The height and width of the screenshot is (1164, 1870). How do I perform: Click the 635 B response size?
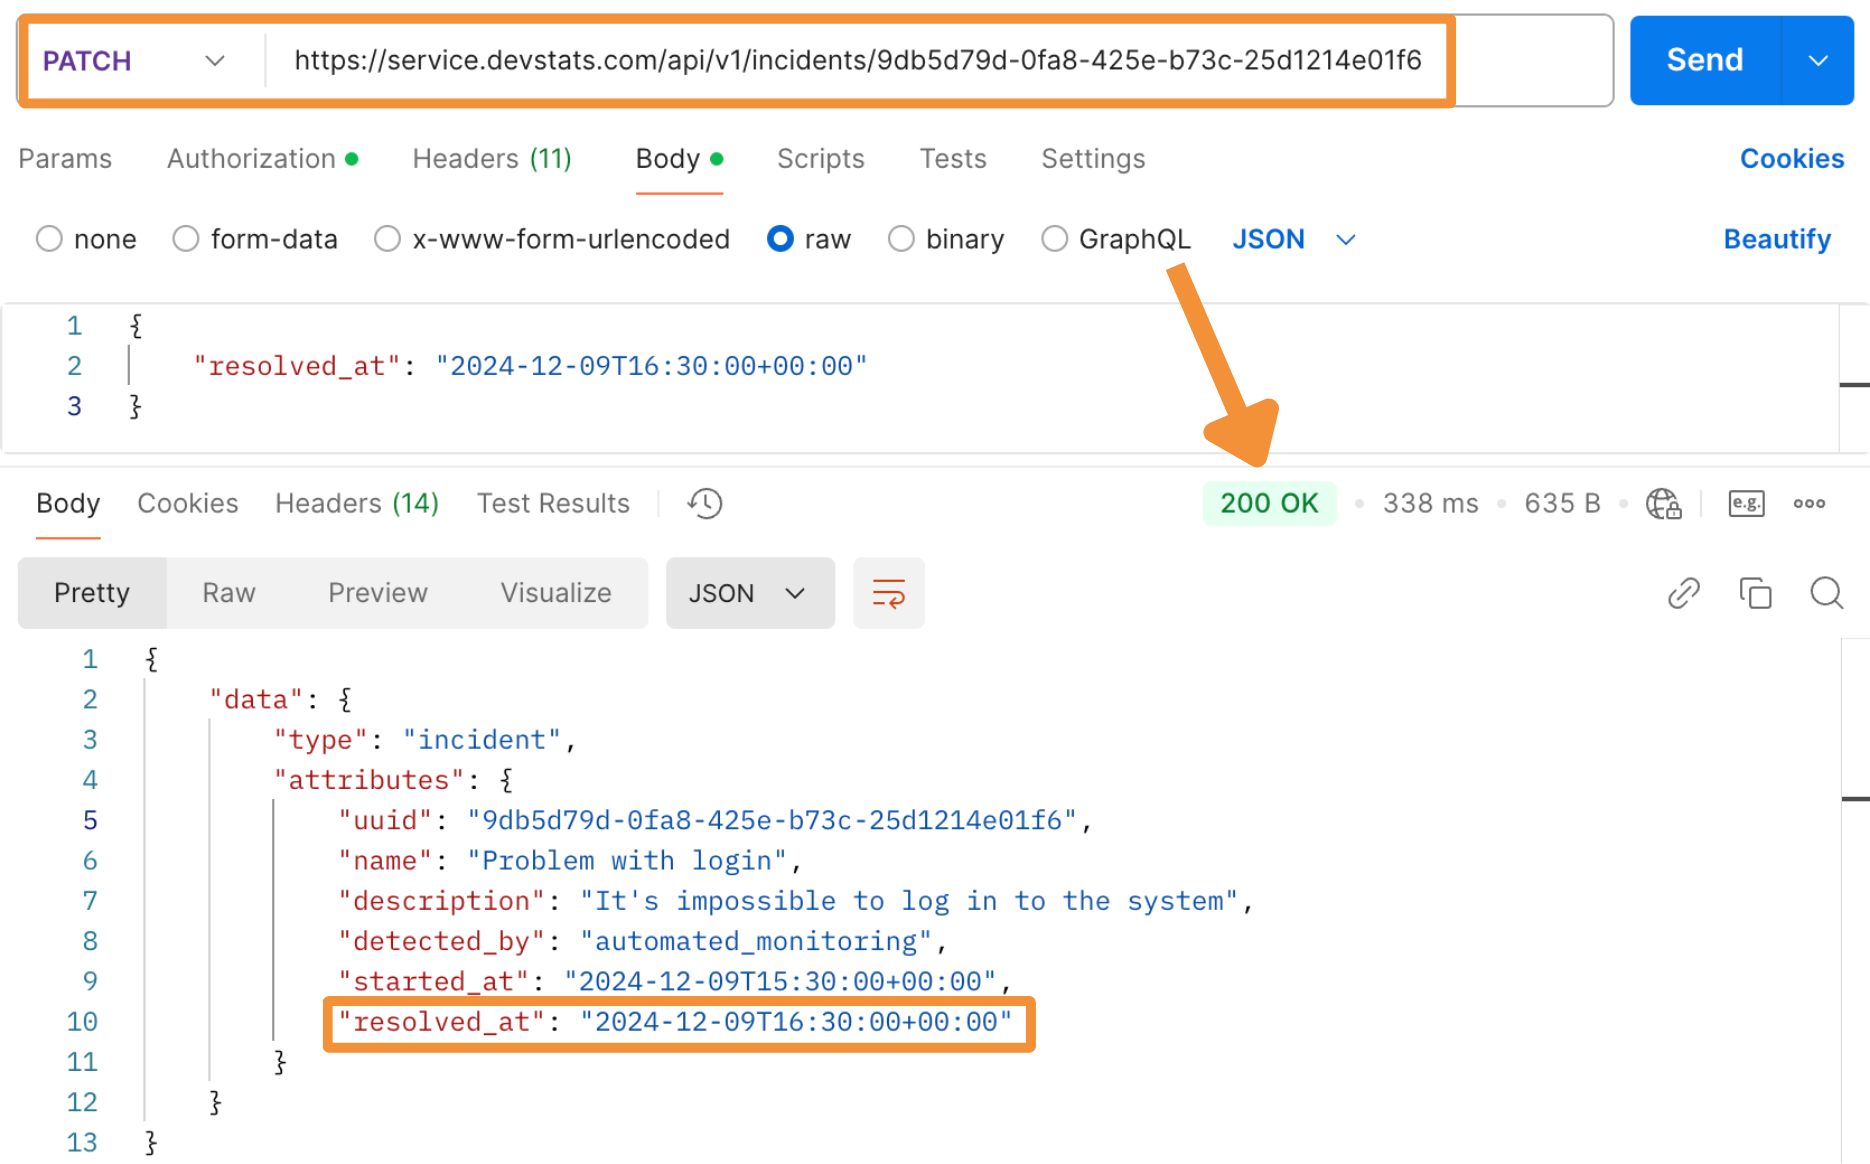[1562, 503]
